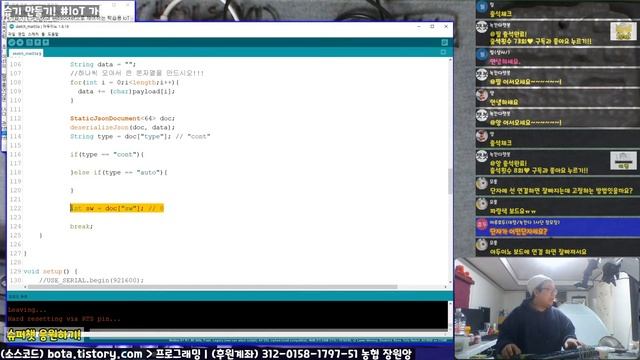Click the 'StaticJsonDocument<64> doc;' line
640x360 pixels.
tap(122, 118)
